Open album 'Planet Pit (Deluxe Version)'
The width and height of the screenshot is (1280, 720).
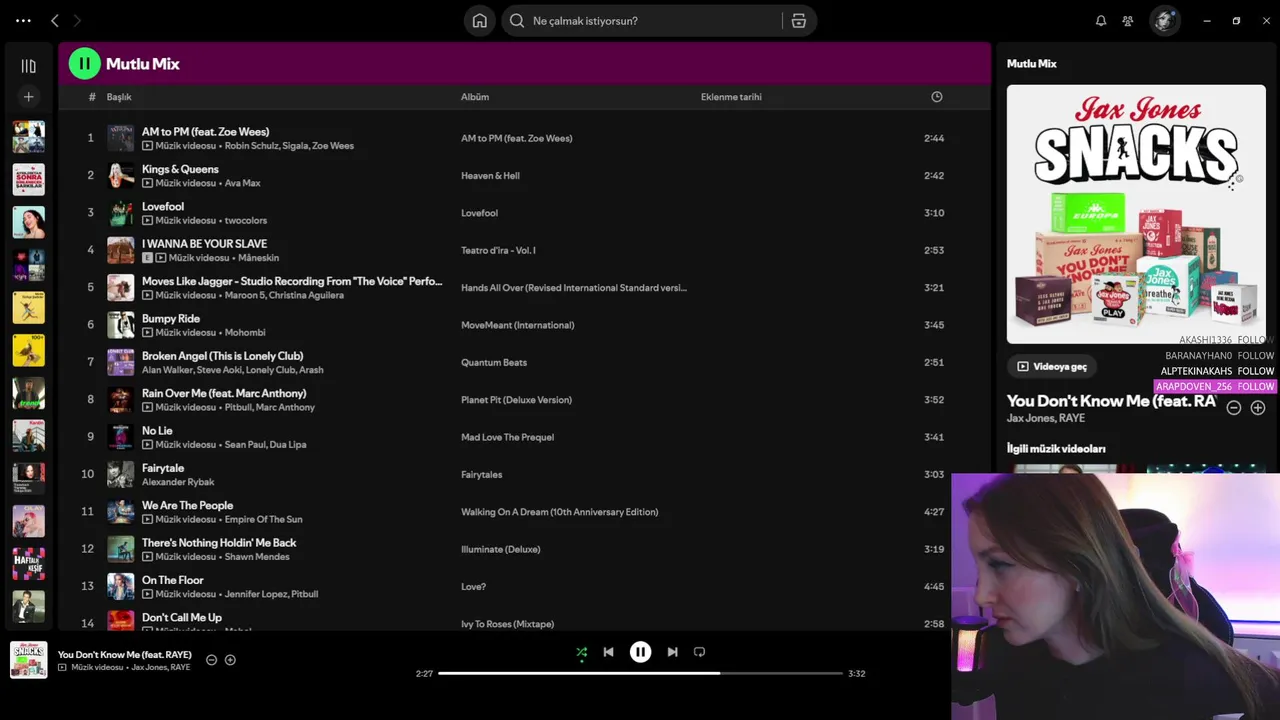coord(516,400)
